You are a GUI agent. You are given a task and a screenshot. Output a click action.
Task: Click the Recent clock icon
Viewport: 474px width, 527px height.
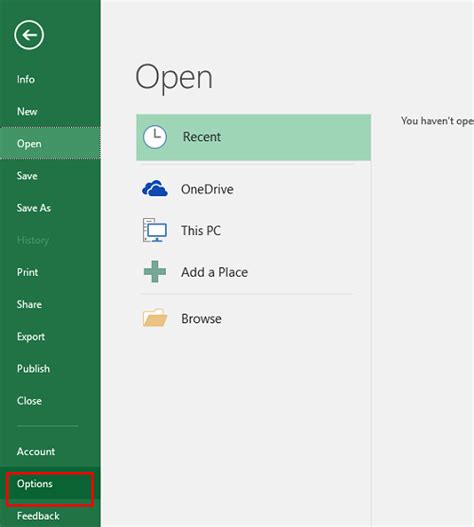tap(155, 137)
